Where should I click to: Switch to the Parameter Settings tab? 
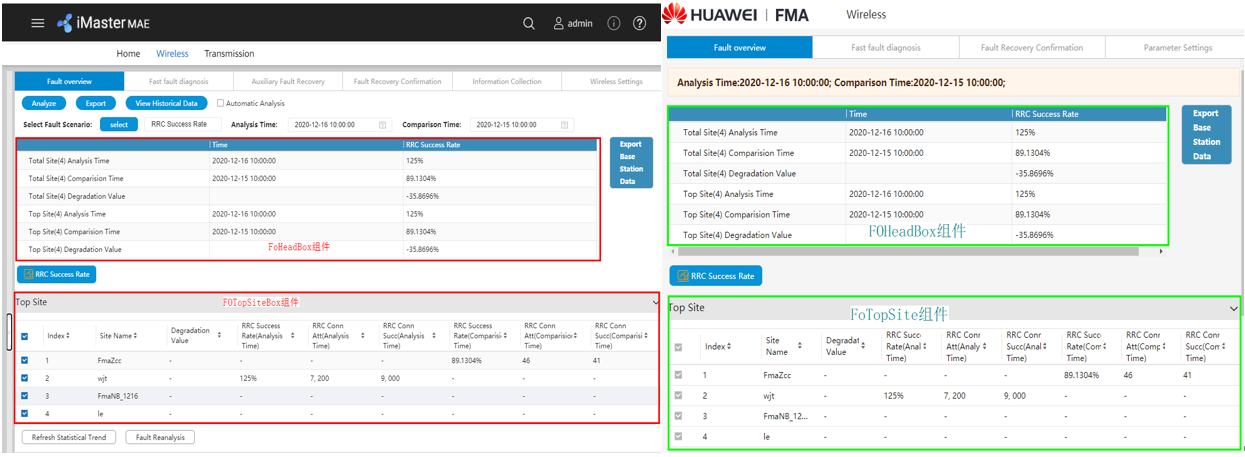[x=1178, y=47]
